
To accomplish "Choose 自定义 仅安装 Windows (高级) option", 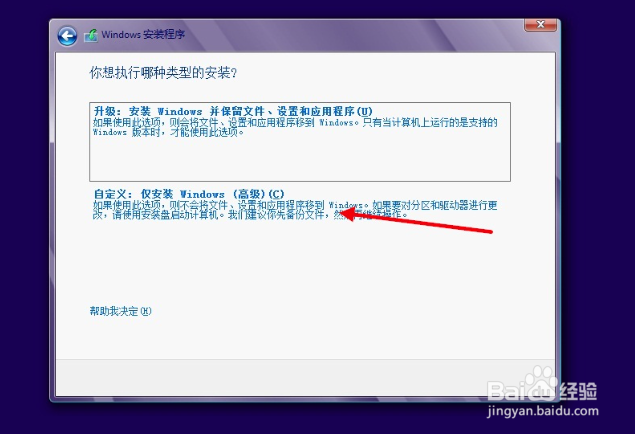I will pyautogui.click(x=295, y=204).
